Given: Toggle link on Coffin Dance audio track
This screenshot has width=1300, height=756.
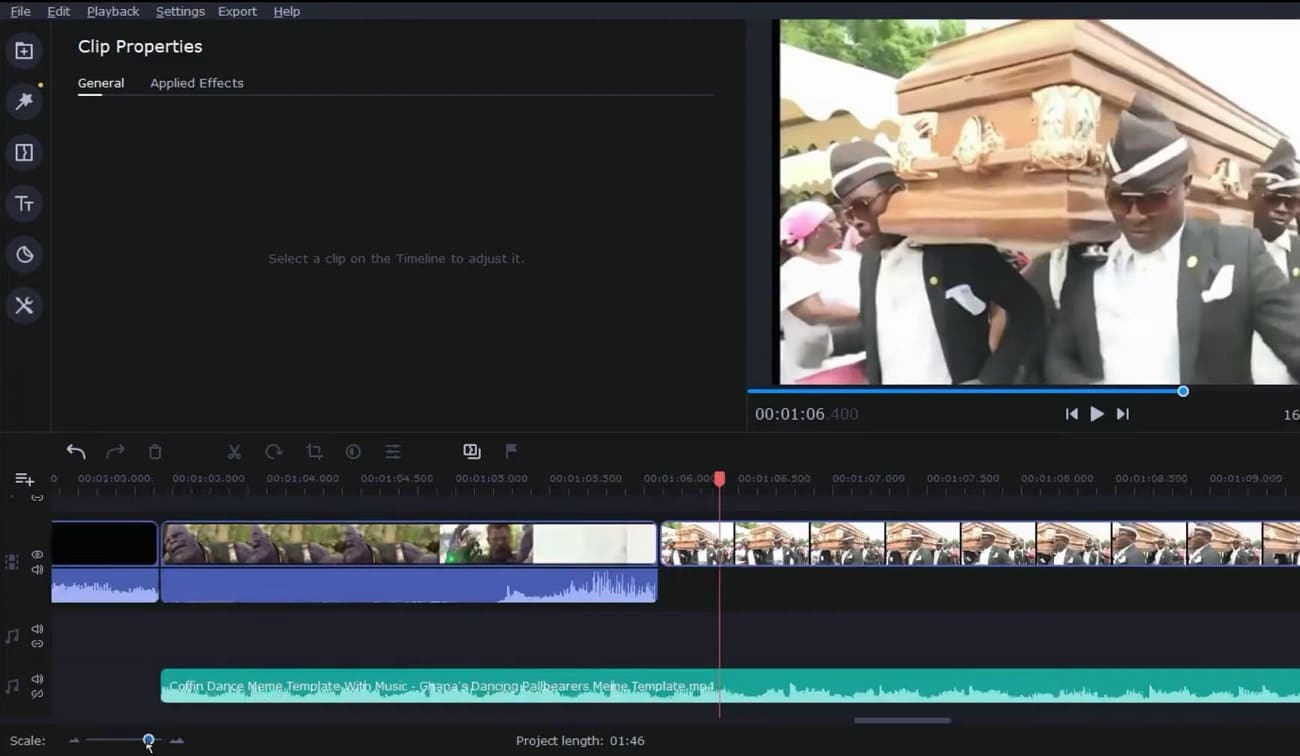Looking at the screenshot, I should [x=37, y=694].
